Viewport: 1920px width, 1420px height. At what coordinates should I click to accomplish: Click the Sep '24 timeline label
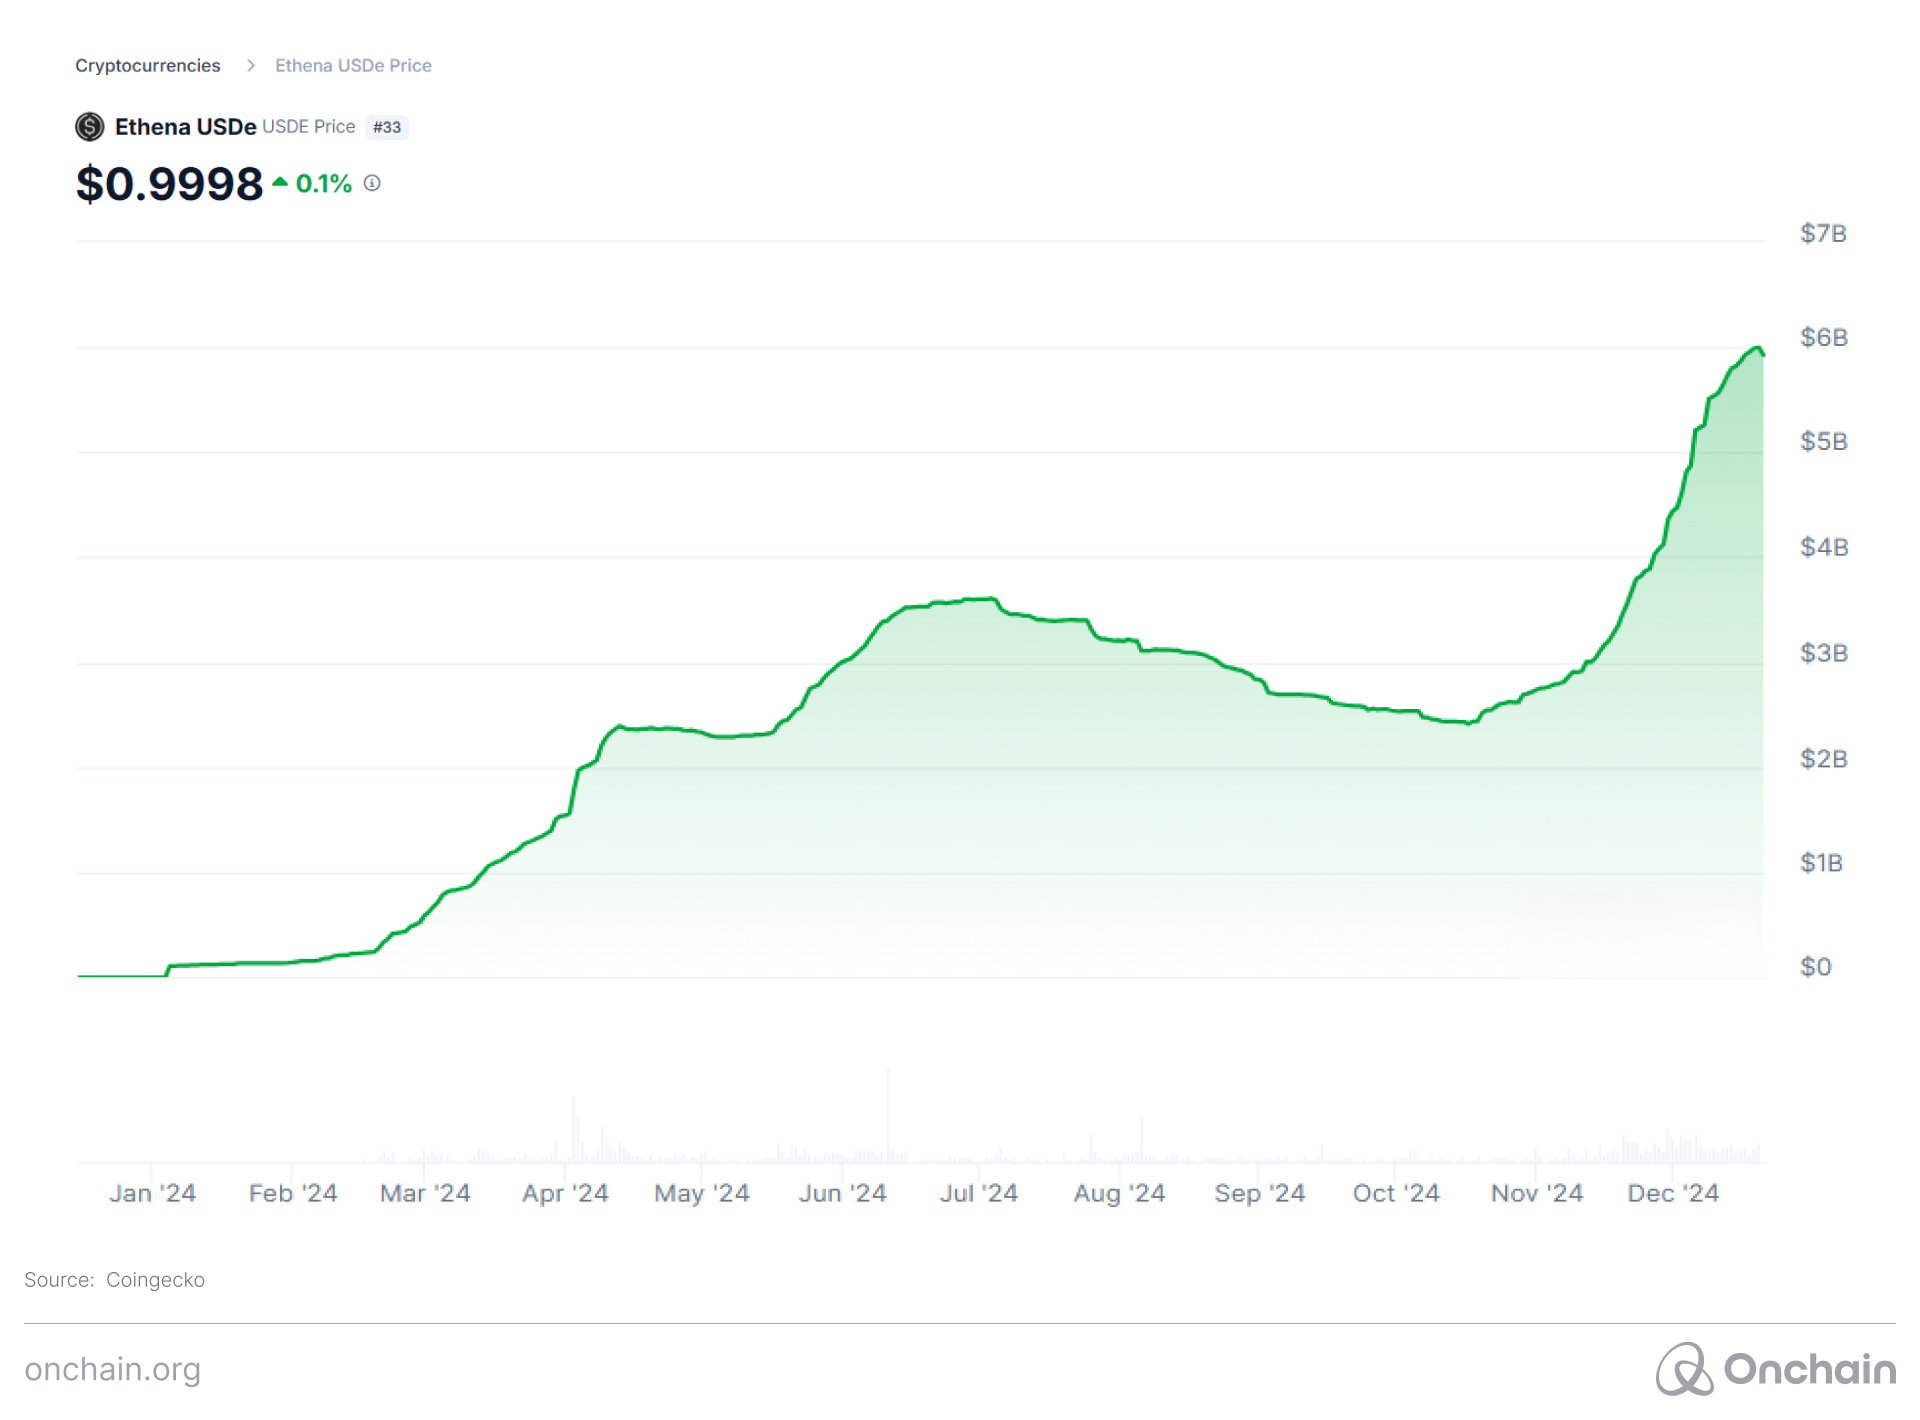point(1259,1193)
